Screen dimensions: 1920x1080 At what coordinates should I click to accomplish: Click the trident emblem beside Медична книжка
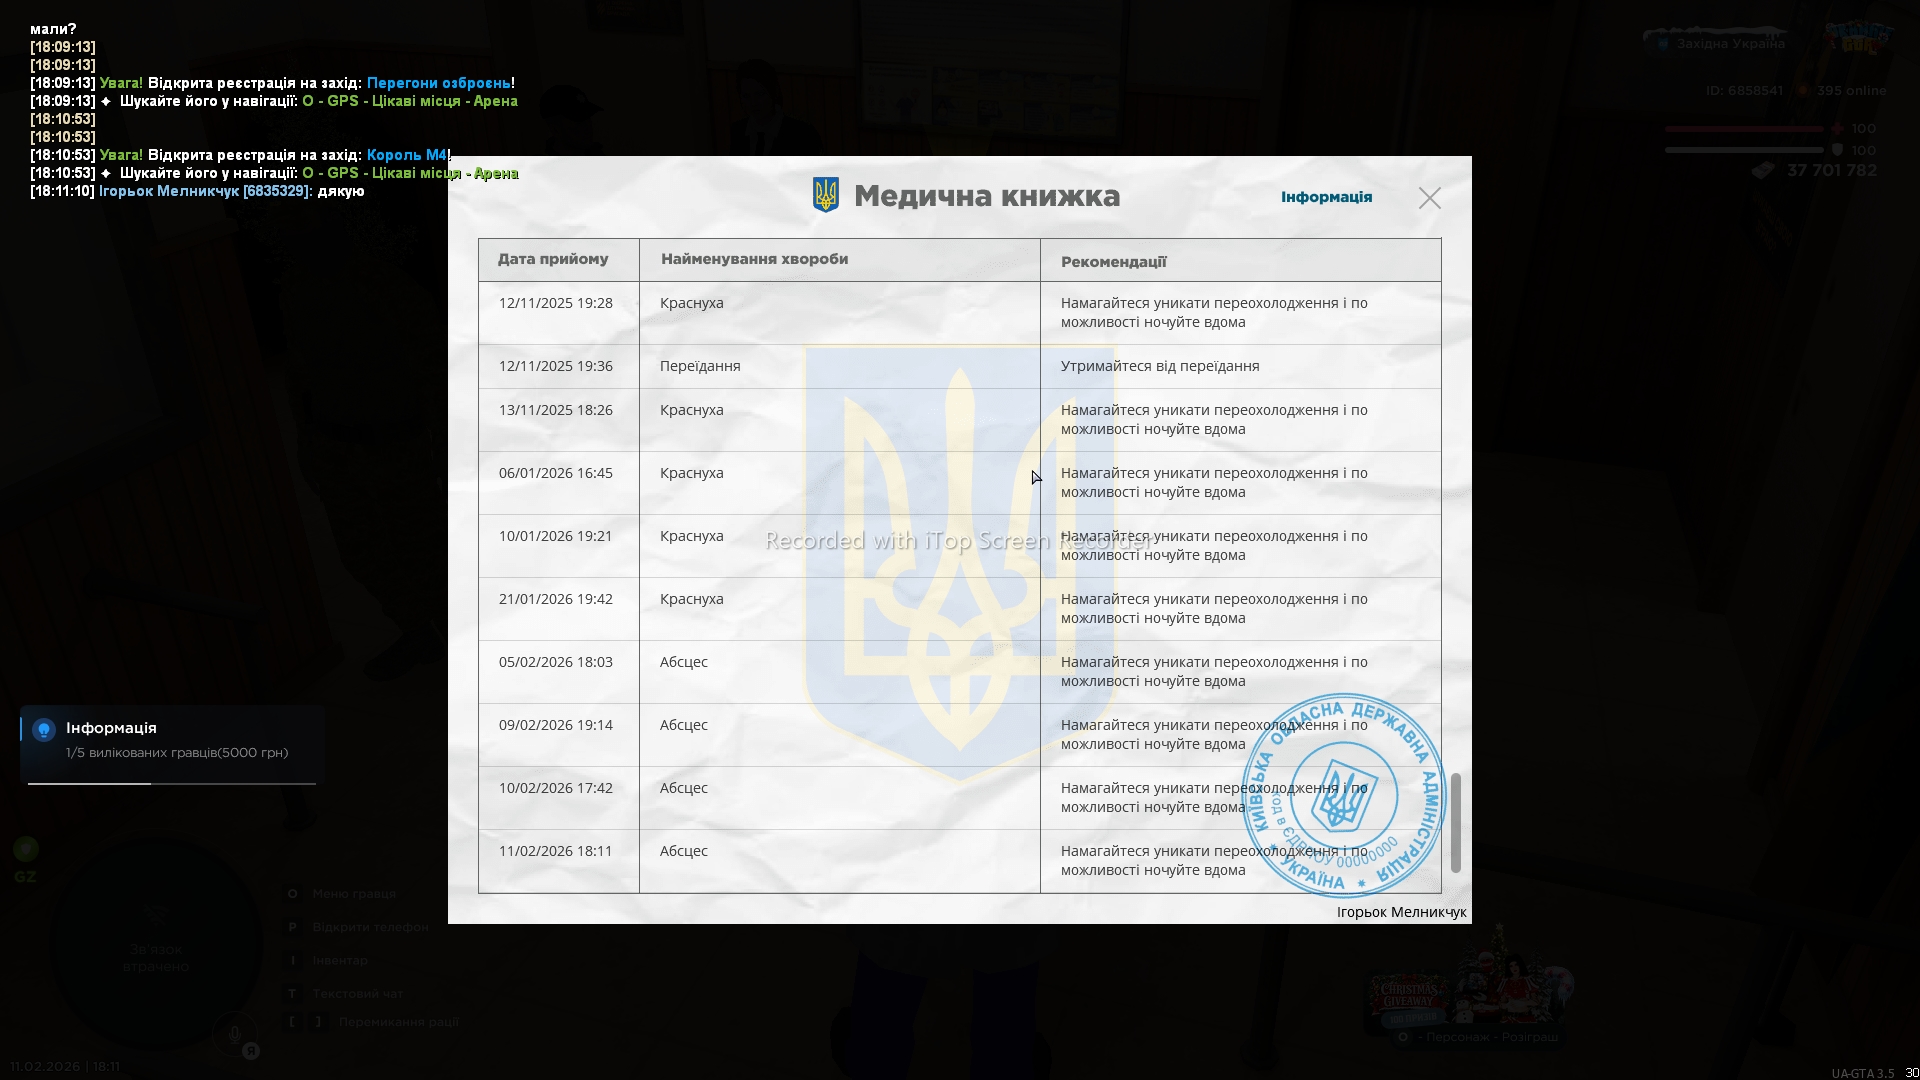[x=825, y=195]
